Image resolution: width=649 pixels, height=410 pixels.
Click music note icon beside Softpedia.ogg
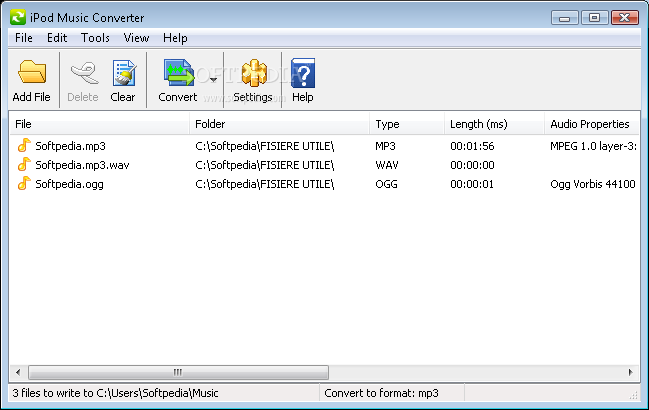[x=24, y=183]
